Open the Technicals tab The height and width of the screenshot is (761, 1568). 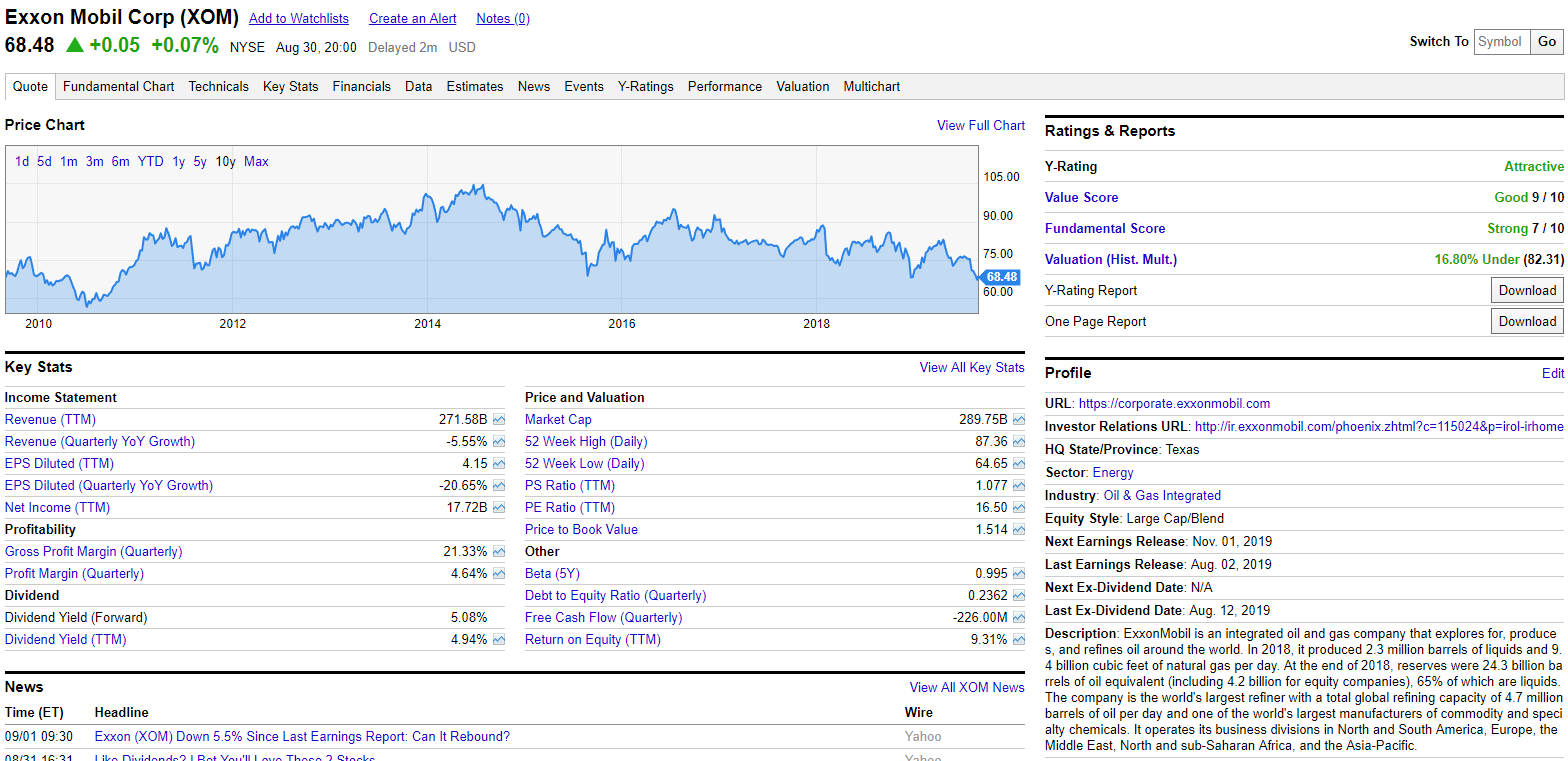tap(218, 87)
